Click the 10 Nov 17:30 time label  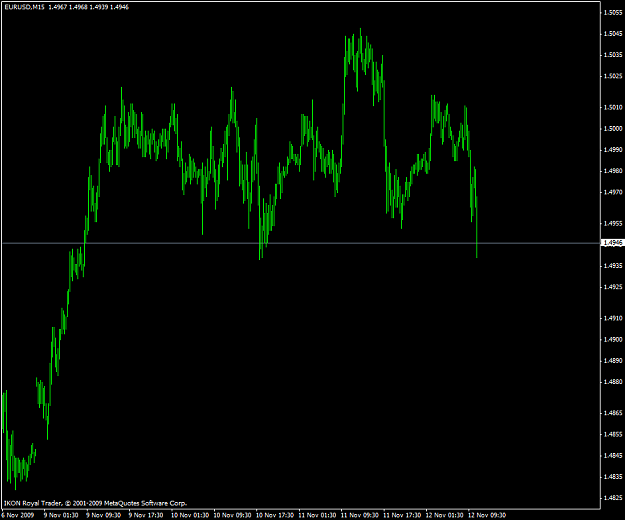275,515
